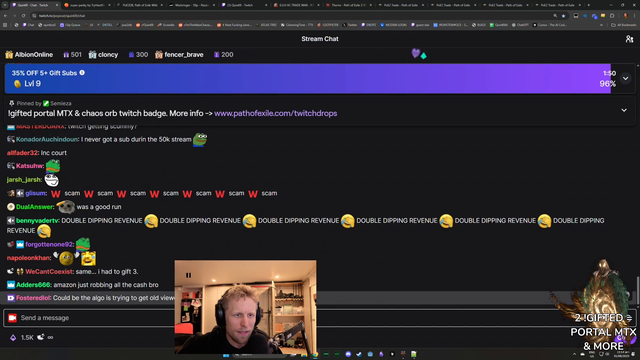Open username Katsuhw in chat
Screen dimensions: 640x360
click(x=29, y=166)
